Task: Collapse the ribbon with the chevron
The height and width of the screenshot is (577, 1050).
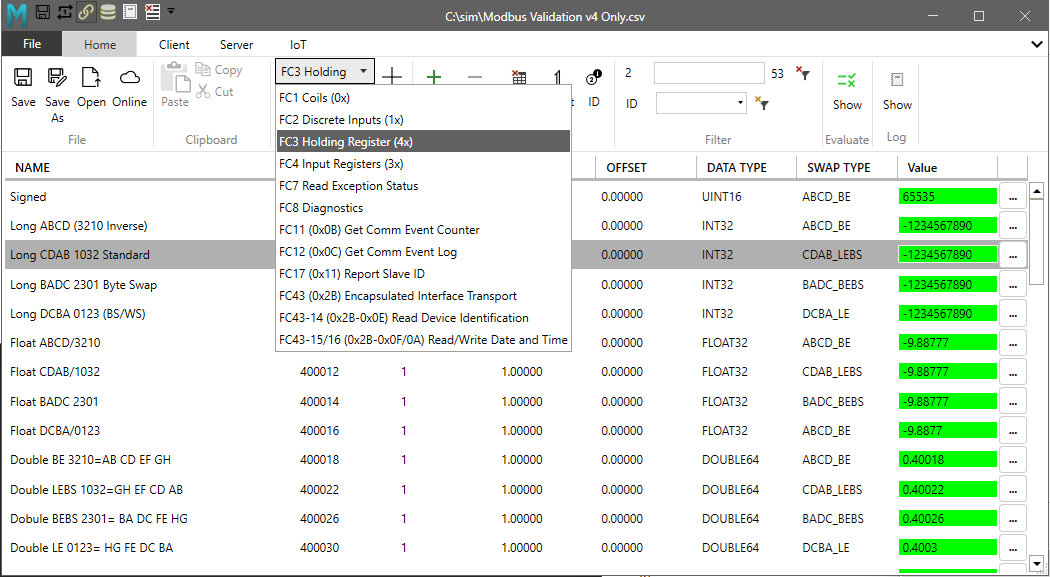Action: pyautogui.click(x=1036, y=45)
